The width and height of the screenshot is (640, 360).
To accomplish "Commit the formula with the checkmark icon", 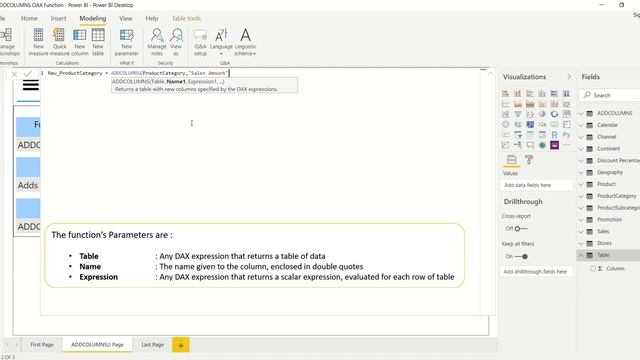I will [28, 73].
